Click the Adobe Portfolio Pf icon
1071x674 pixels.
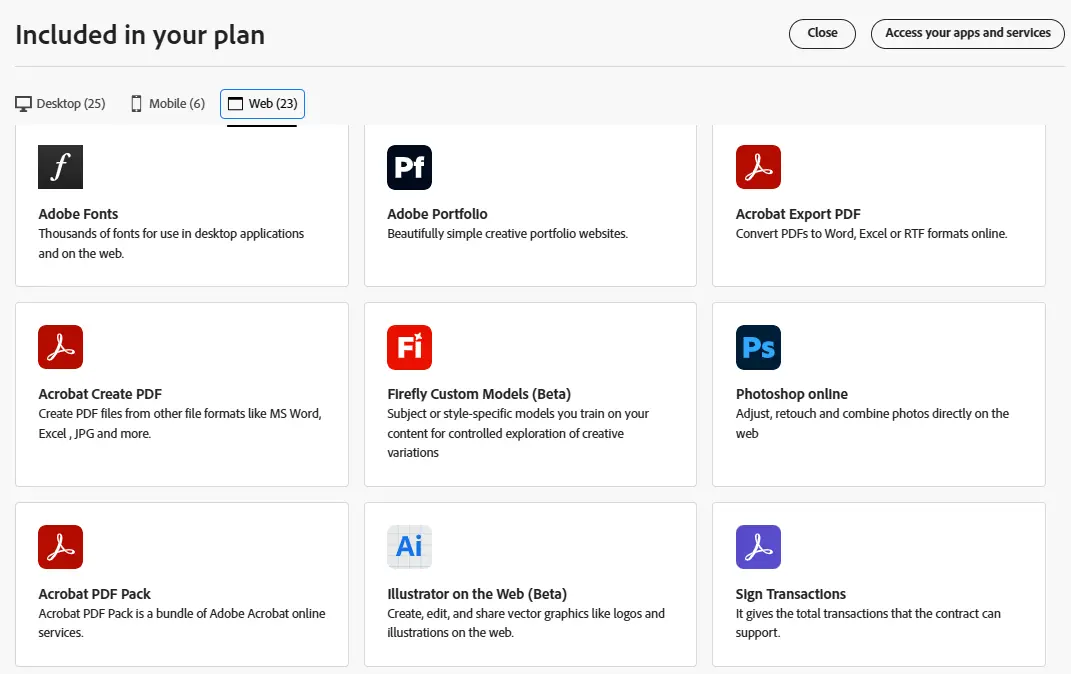409,167
